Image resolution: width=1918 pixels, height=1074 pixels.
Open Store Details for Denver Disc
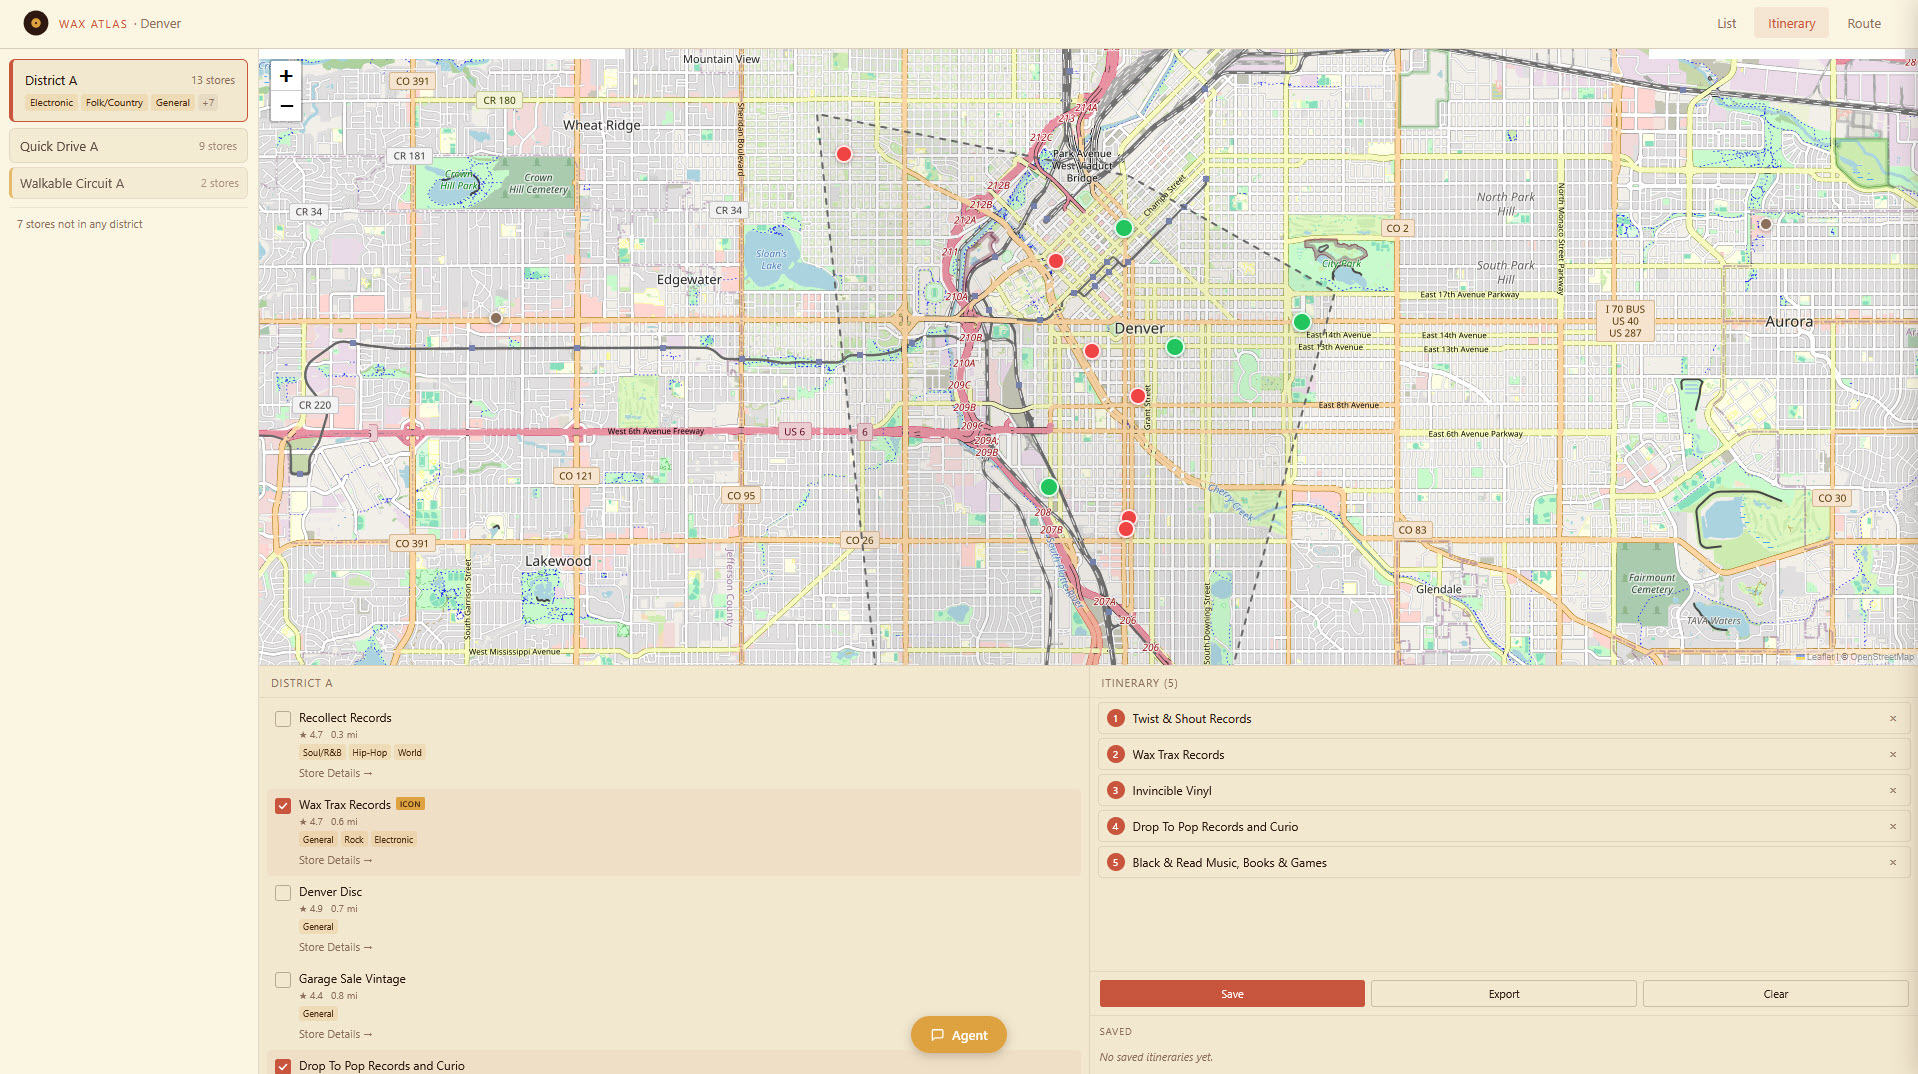(335, 948)
